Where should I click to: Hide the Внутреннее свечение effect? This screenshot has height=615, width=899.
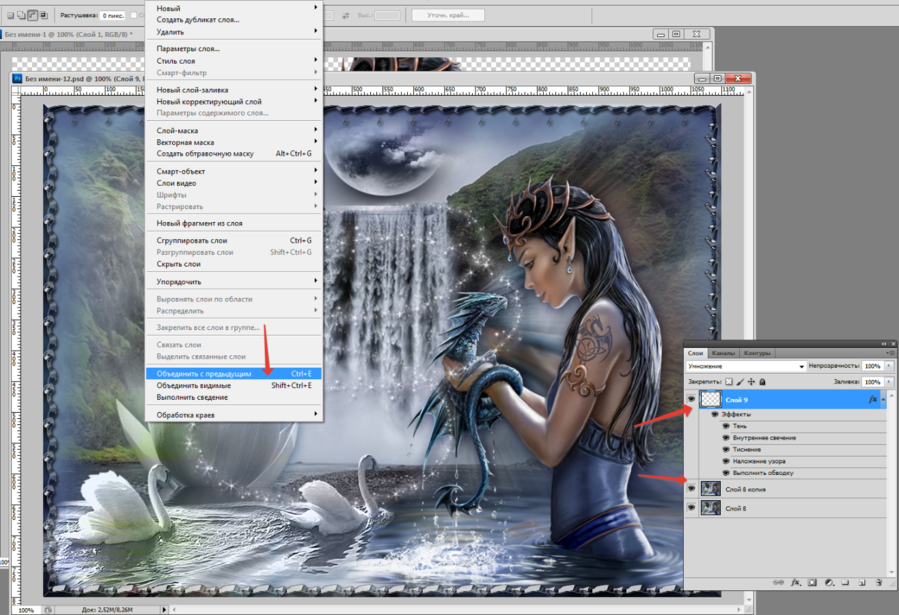[x=726, y=438]
